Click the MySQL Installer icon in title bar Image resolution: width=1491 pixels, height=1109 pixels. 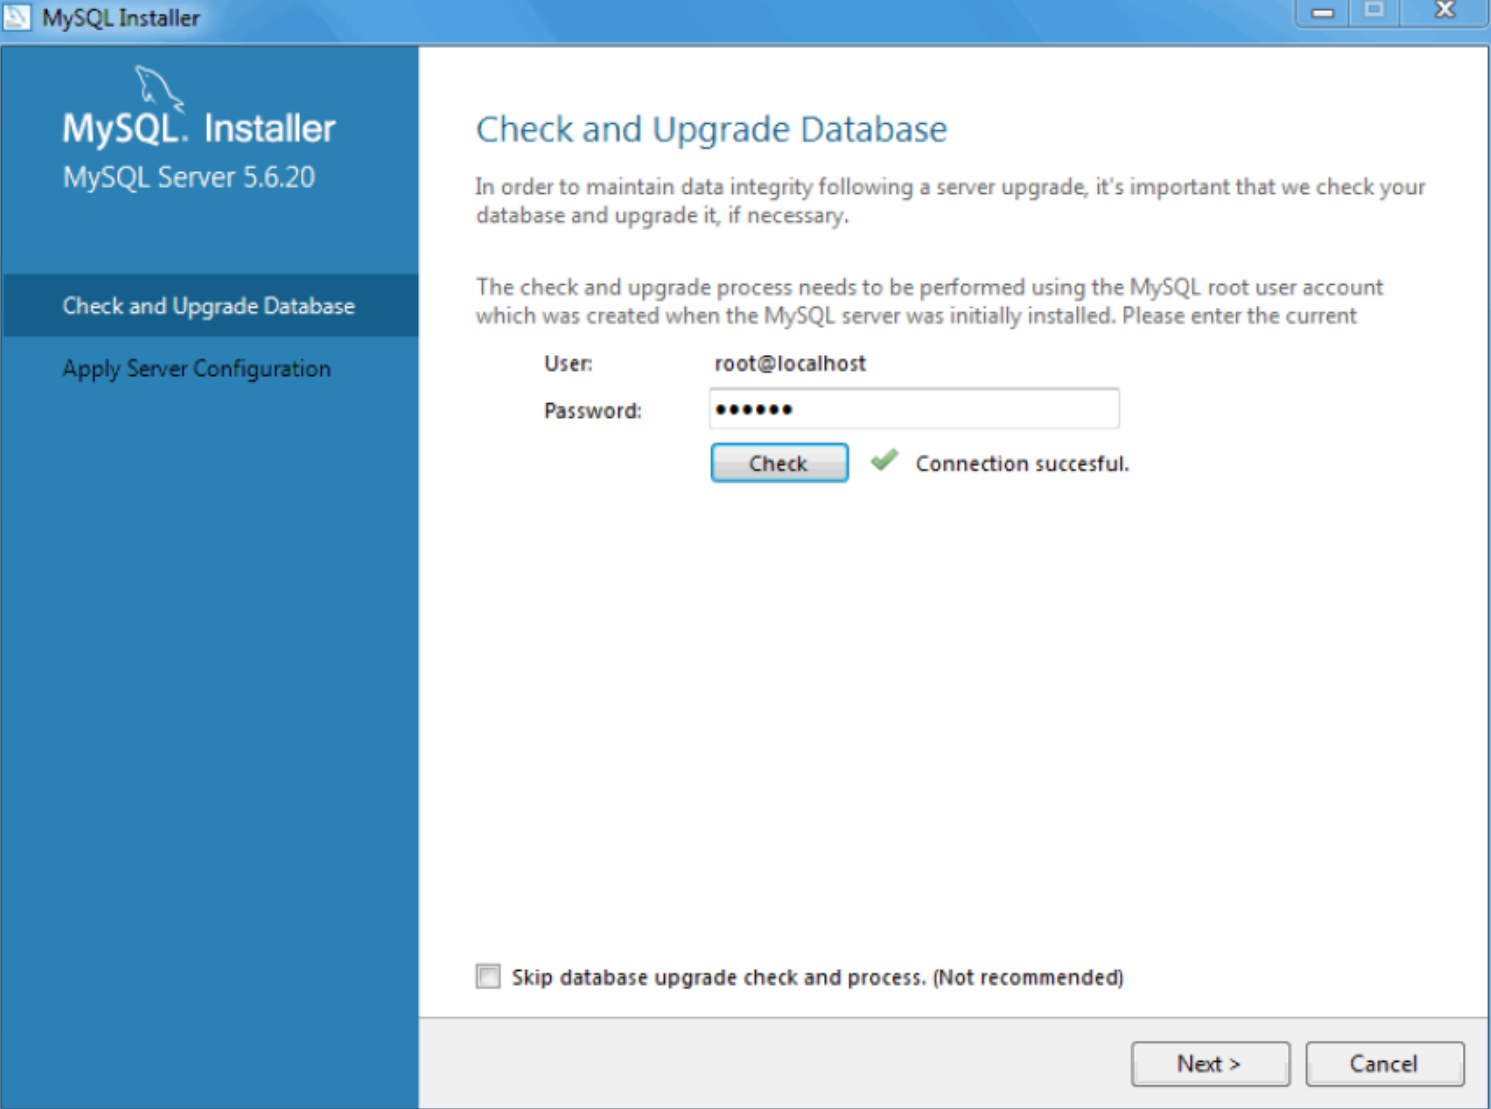point(16,16)
